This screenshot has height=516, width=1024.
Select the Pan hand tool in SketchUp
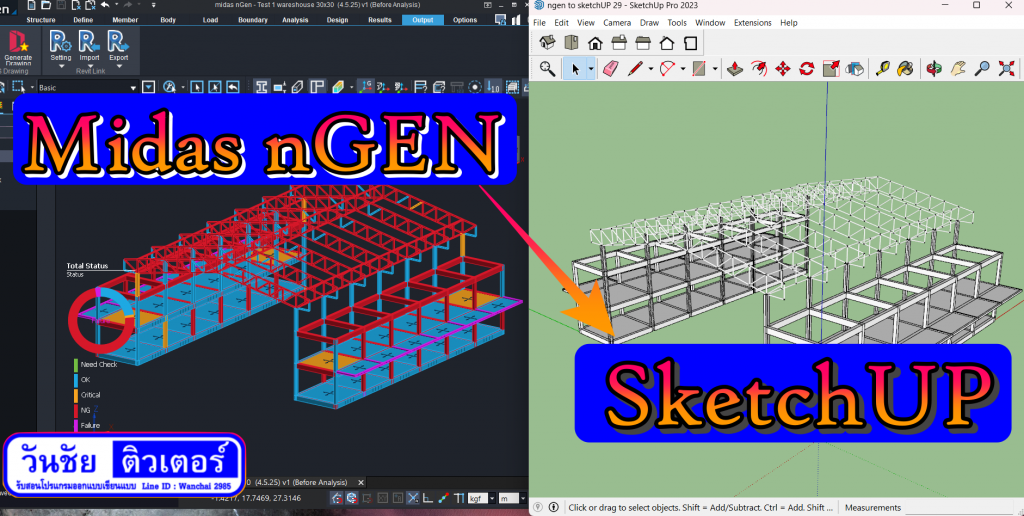958,68
